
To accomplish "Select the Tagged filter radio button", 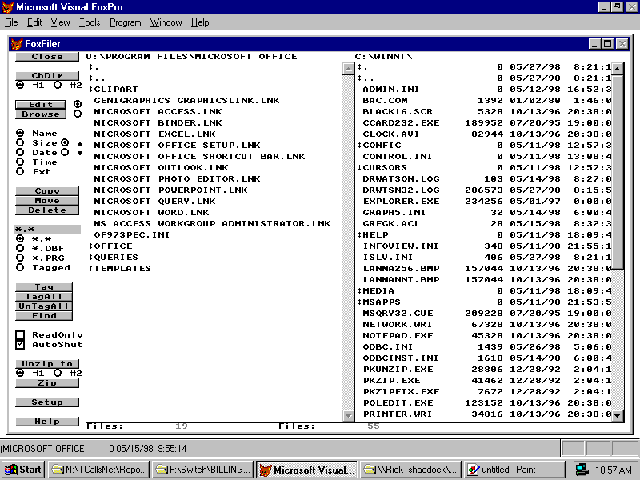I will pos(20,268).
